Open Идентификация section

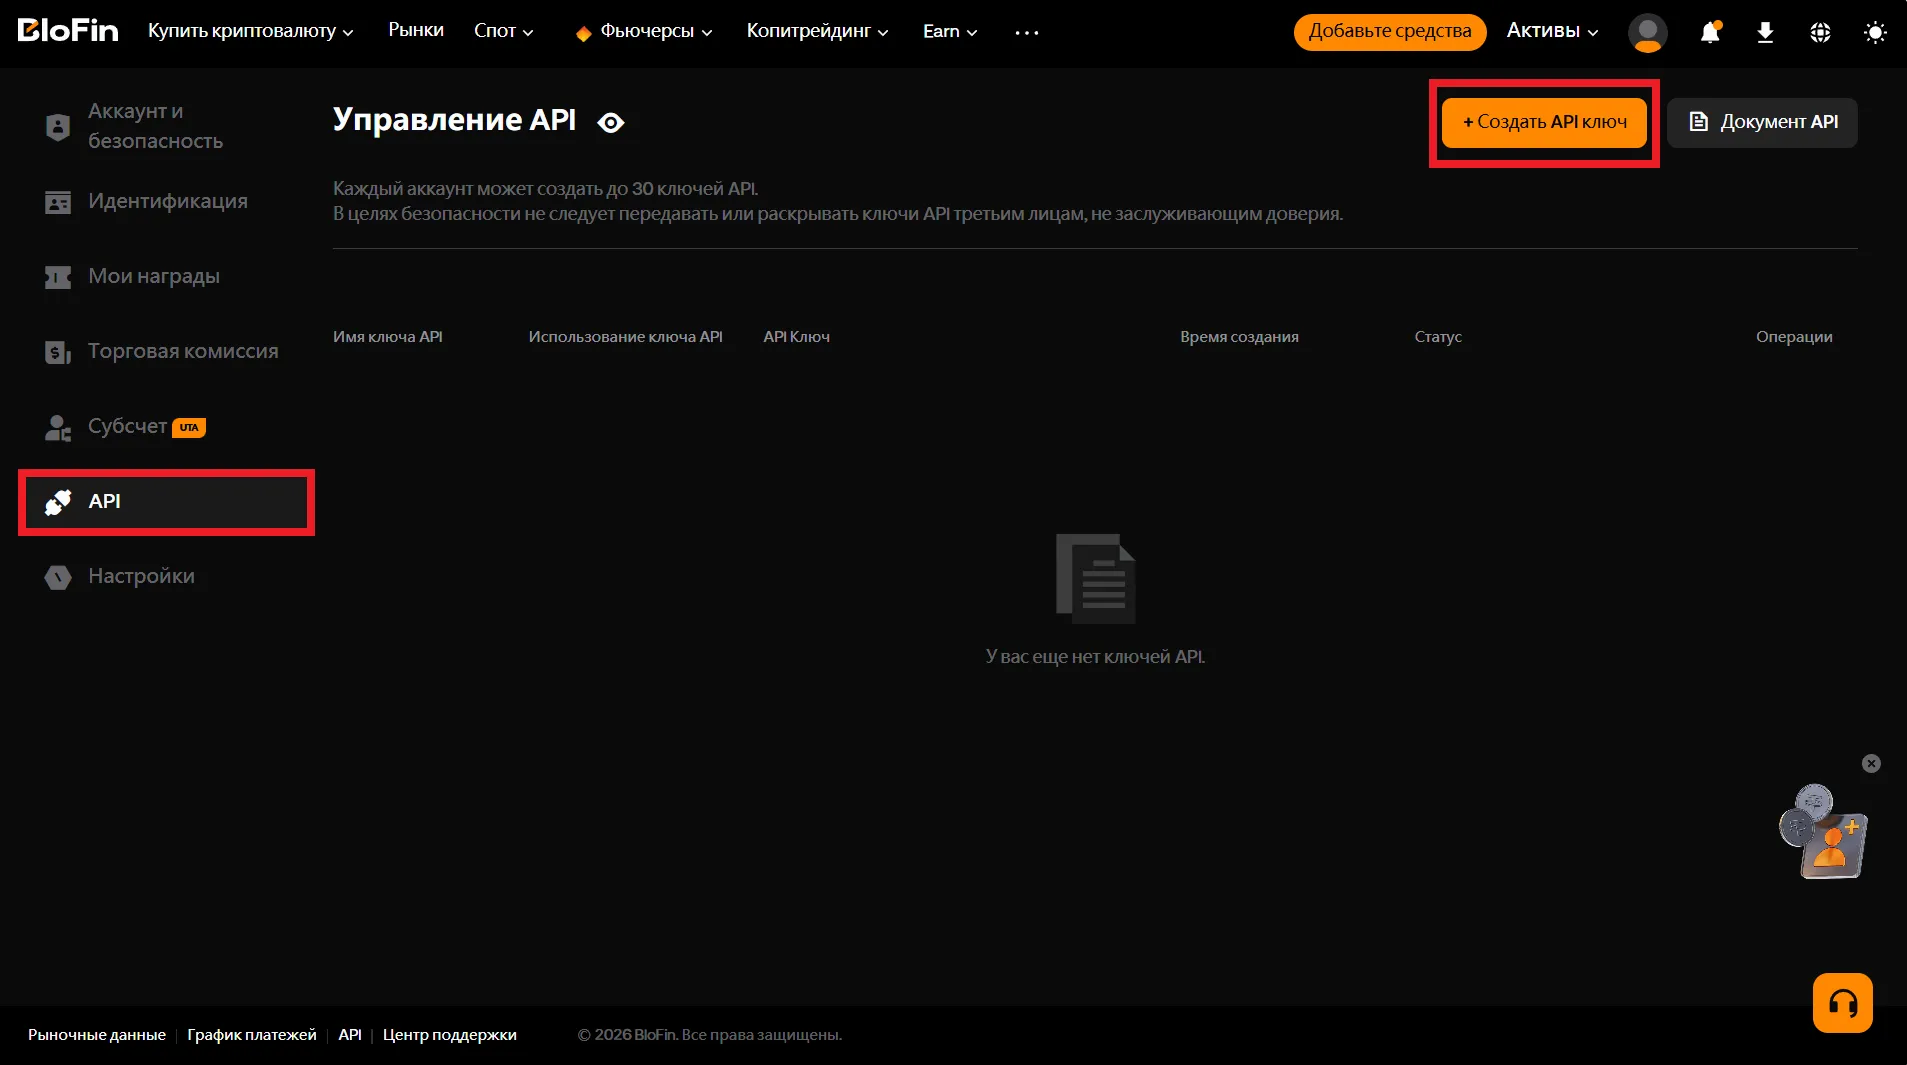[x=167, y=201]
